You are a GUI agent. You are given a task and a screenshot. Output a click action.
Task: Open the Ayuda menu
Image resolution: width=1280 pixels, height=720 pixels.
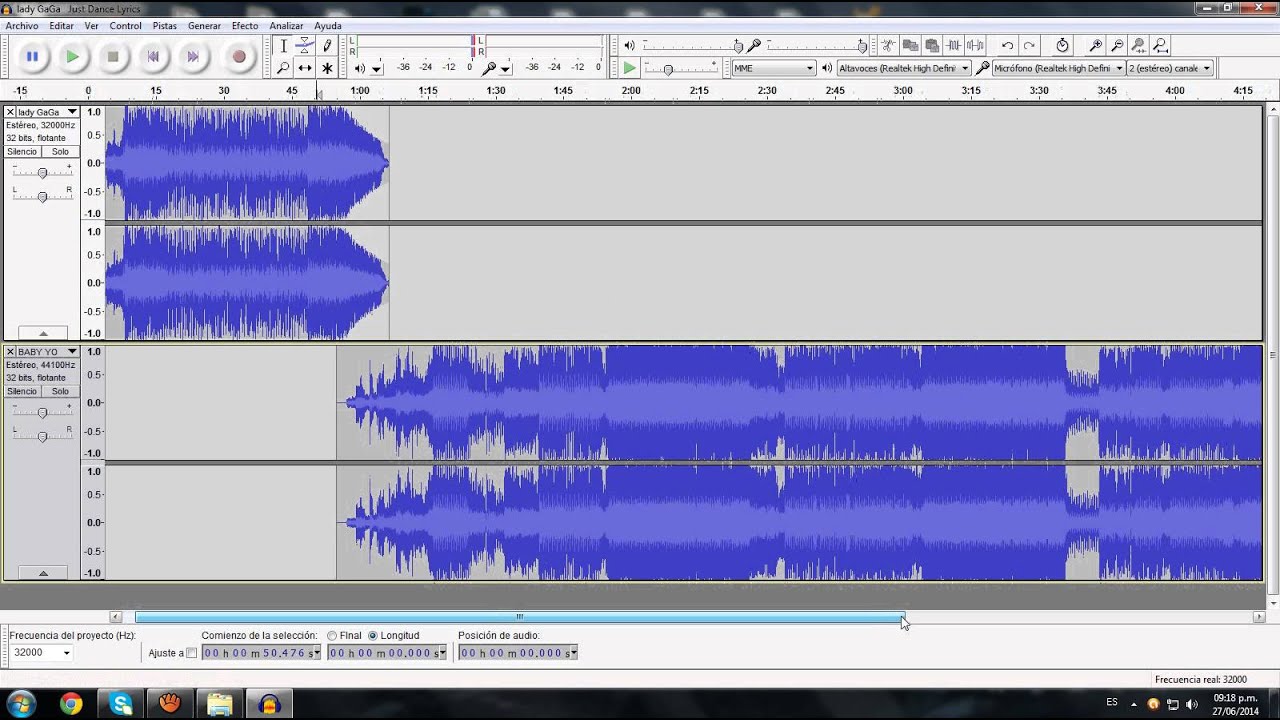pos(328,26)
